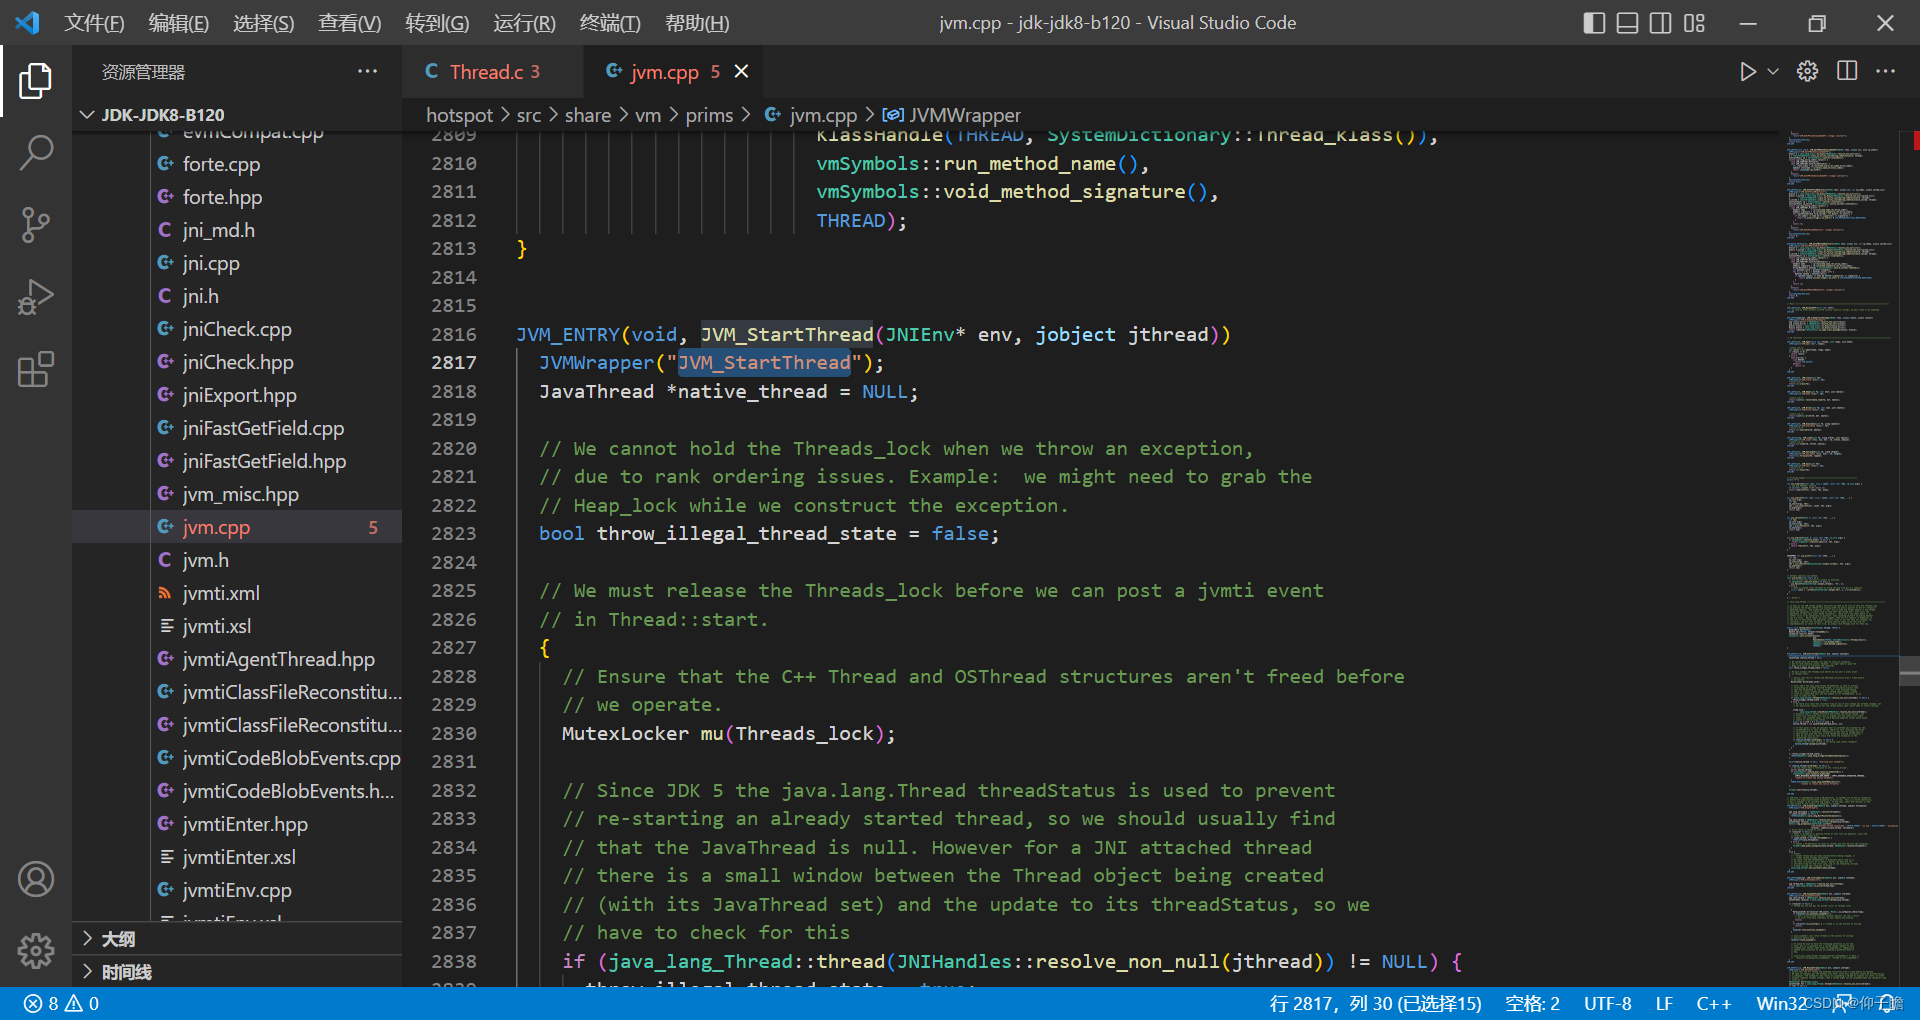Viewport: 1920px width, 1020px height.
Task: Open jniCheck.hpp file
Action: pyautogui.click(x=237, y=362)
